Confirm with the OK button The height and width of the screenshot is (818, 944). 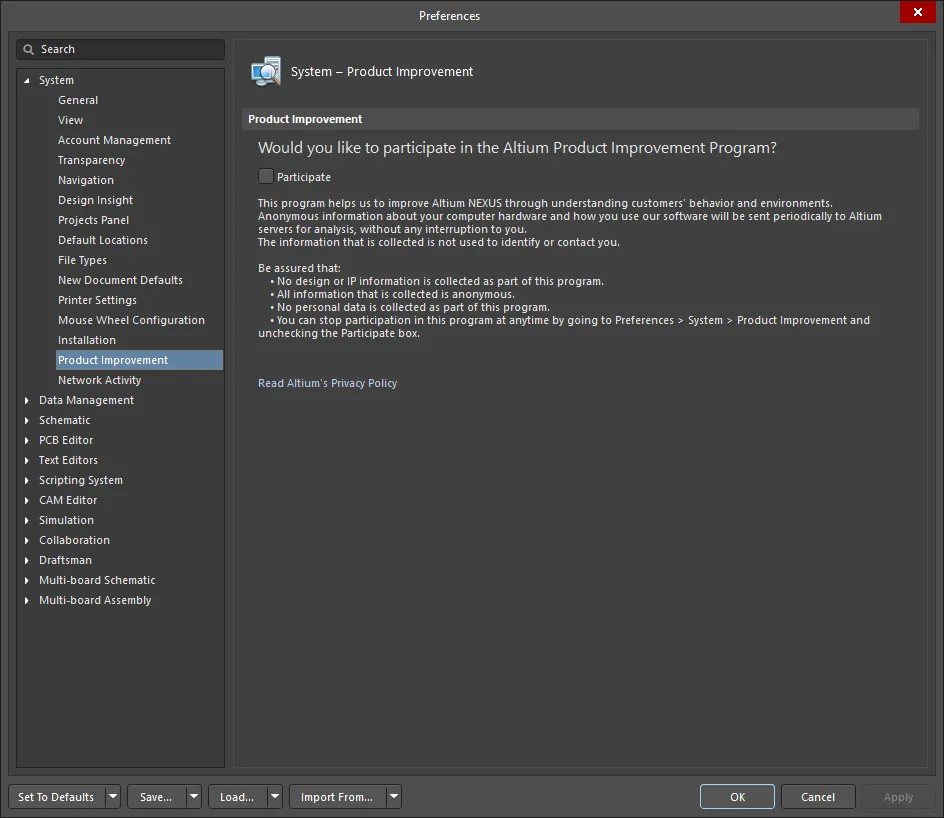(737, 796)
